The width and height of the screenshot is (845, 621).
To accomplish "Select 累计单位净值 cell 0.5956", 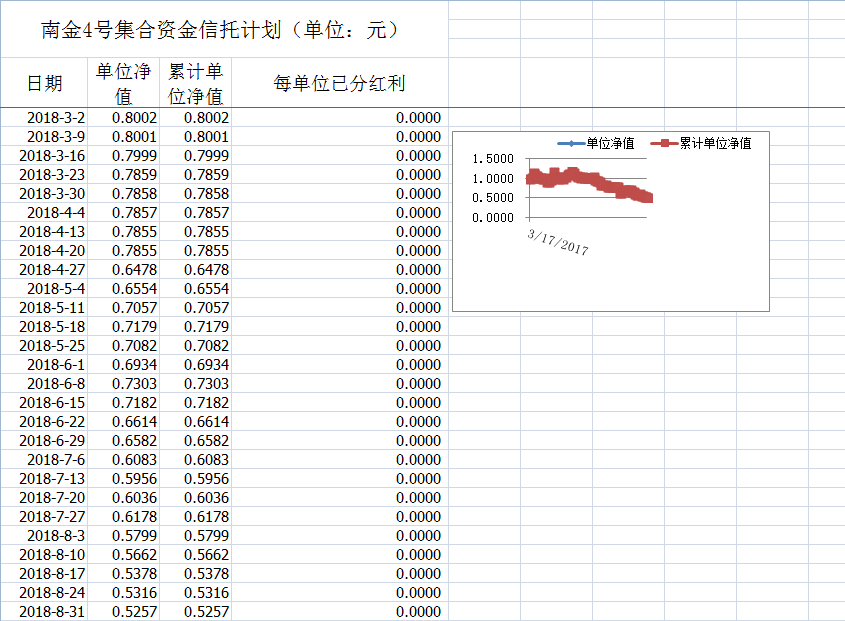I will pyautogui.click(x=196, y=479).
